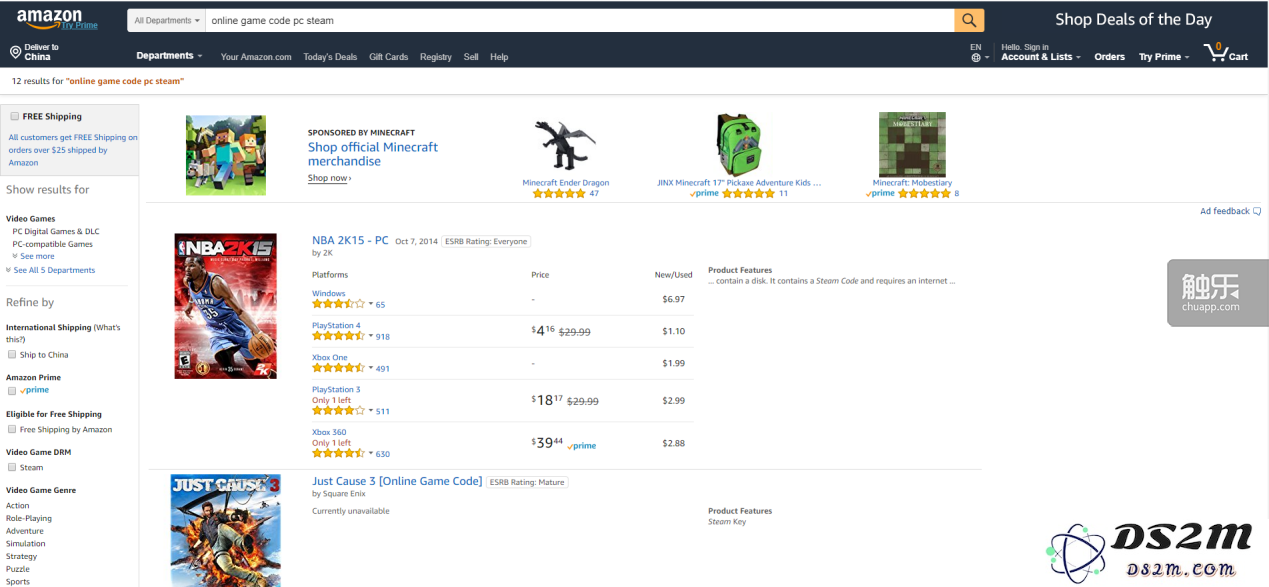Open the All Departments search dropdown
1269x587 pixels.
pos(166,20)
